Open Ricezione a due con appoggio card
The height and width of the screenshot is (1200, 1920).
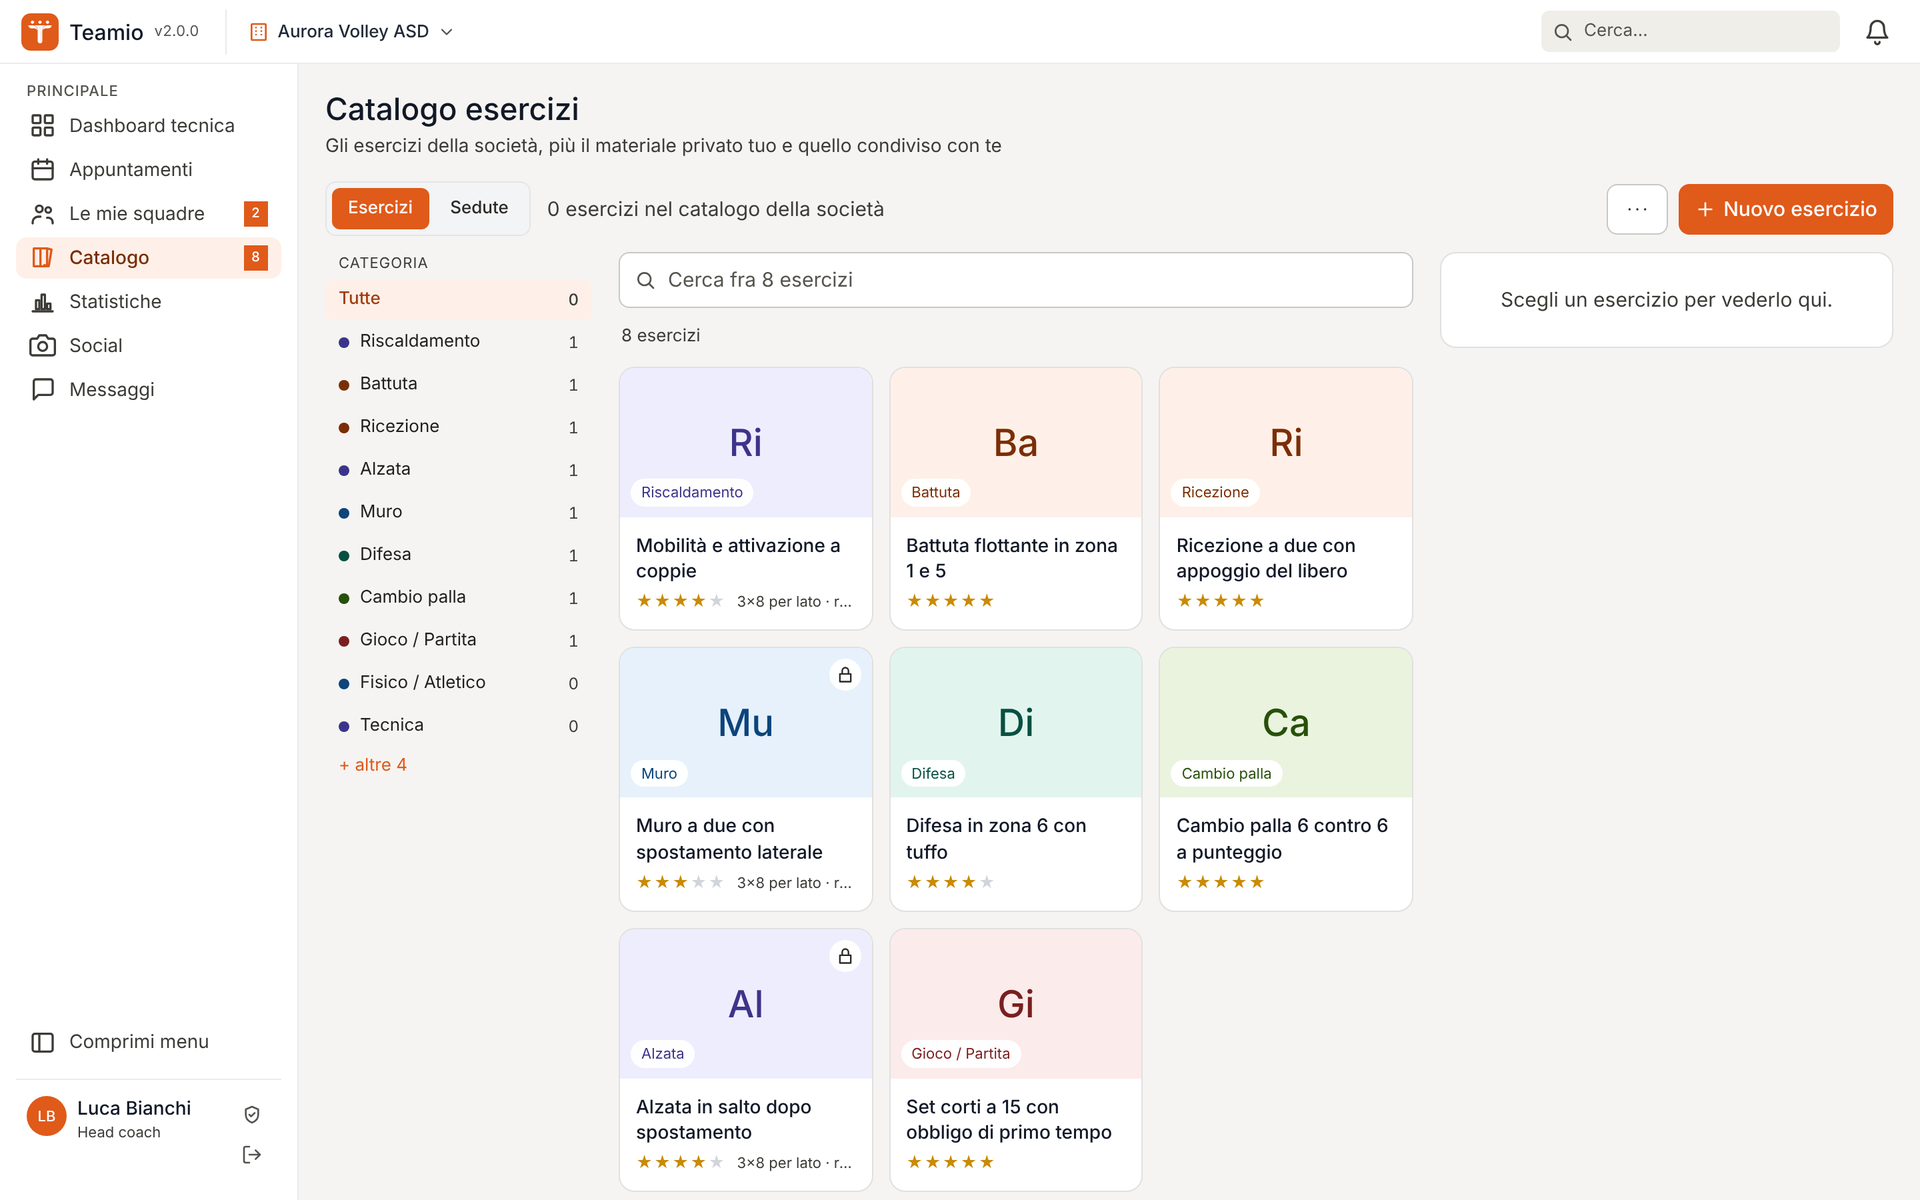[x=1286, y=499]
